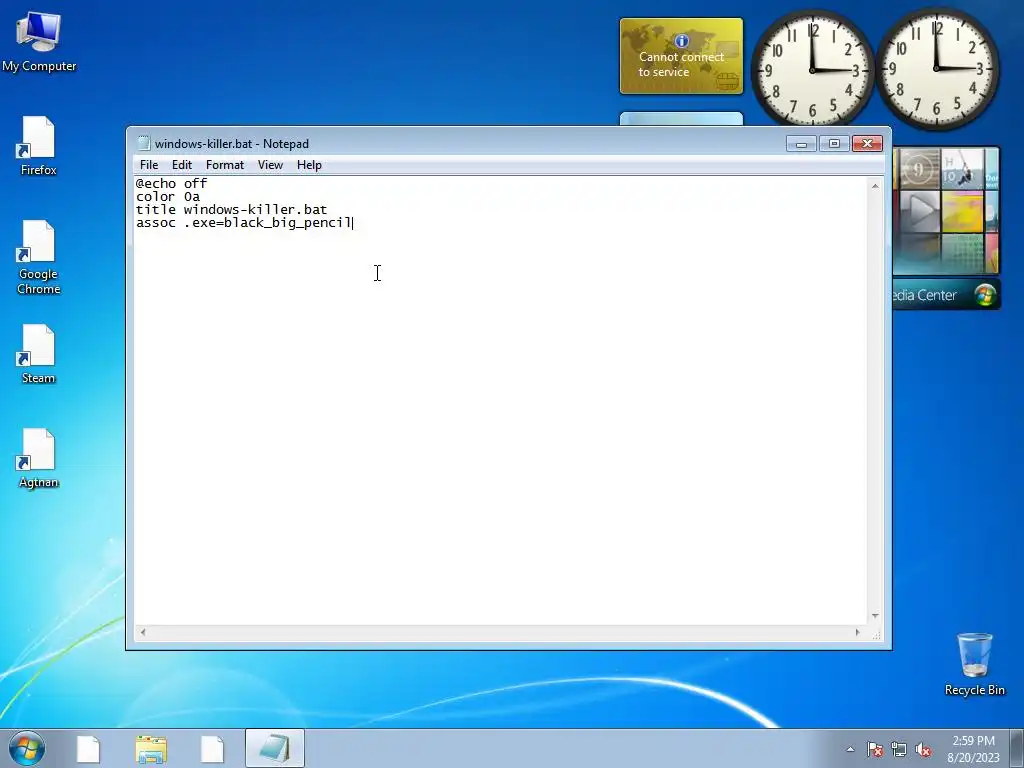This screenshot has height=768, width=1024.
Task: Select the Notepad taskbar button
Action: pyautogui.click(x=275, y=748)
